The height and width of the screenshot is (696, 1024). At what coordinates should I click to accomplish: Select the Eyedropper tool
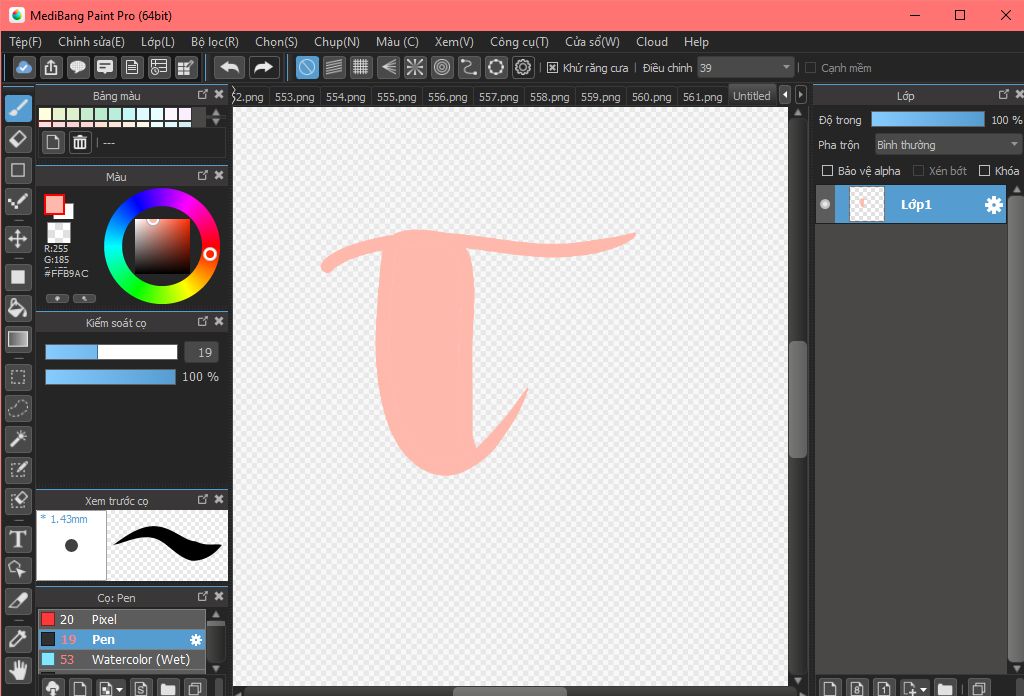[x=18, y=639]
